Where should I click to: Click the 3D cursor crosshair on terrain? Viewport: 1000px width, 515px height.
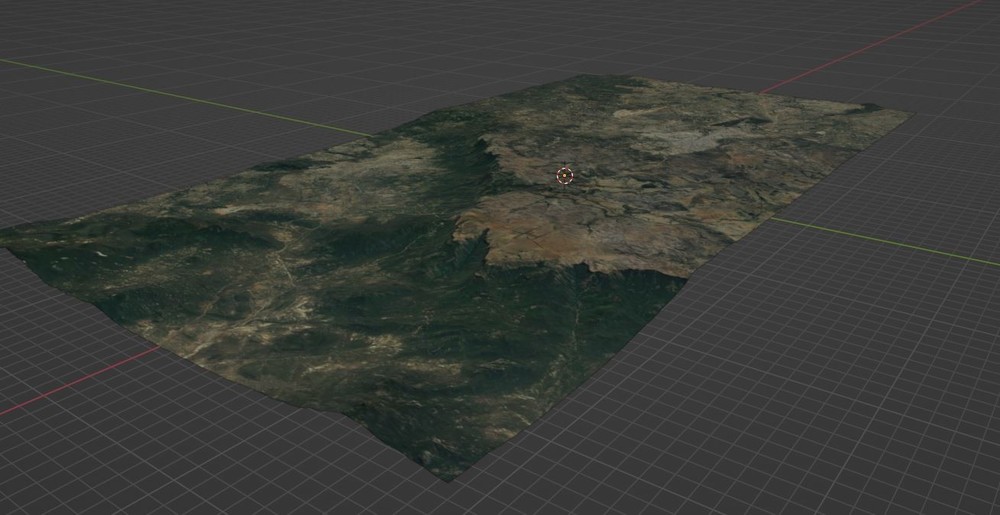565,176
